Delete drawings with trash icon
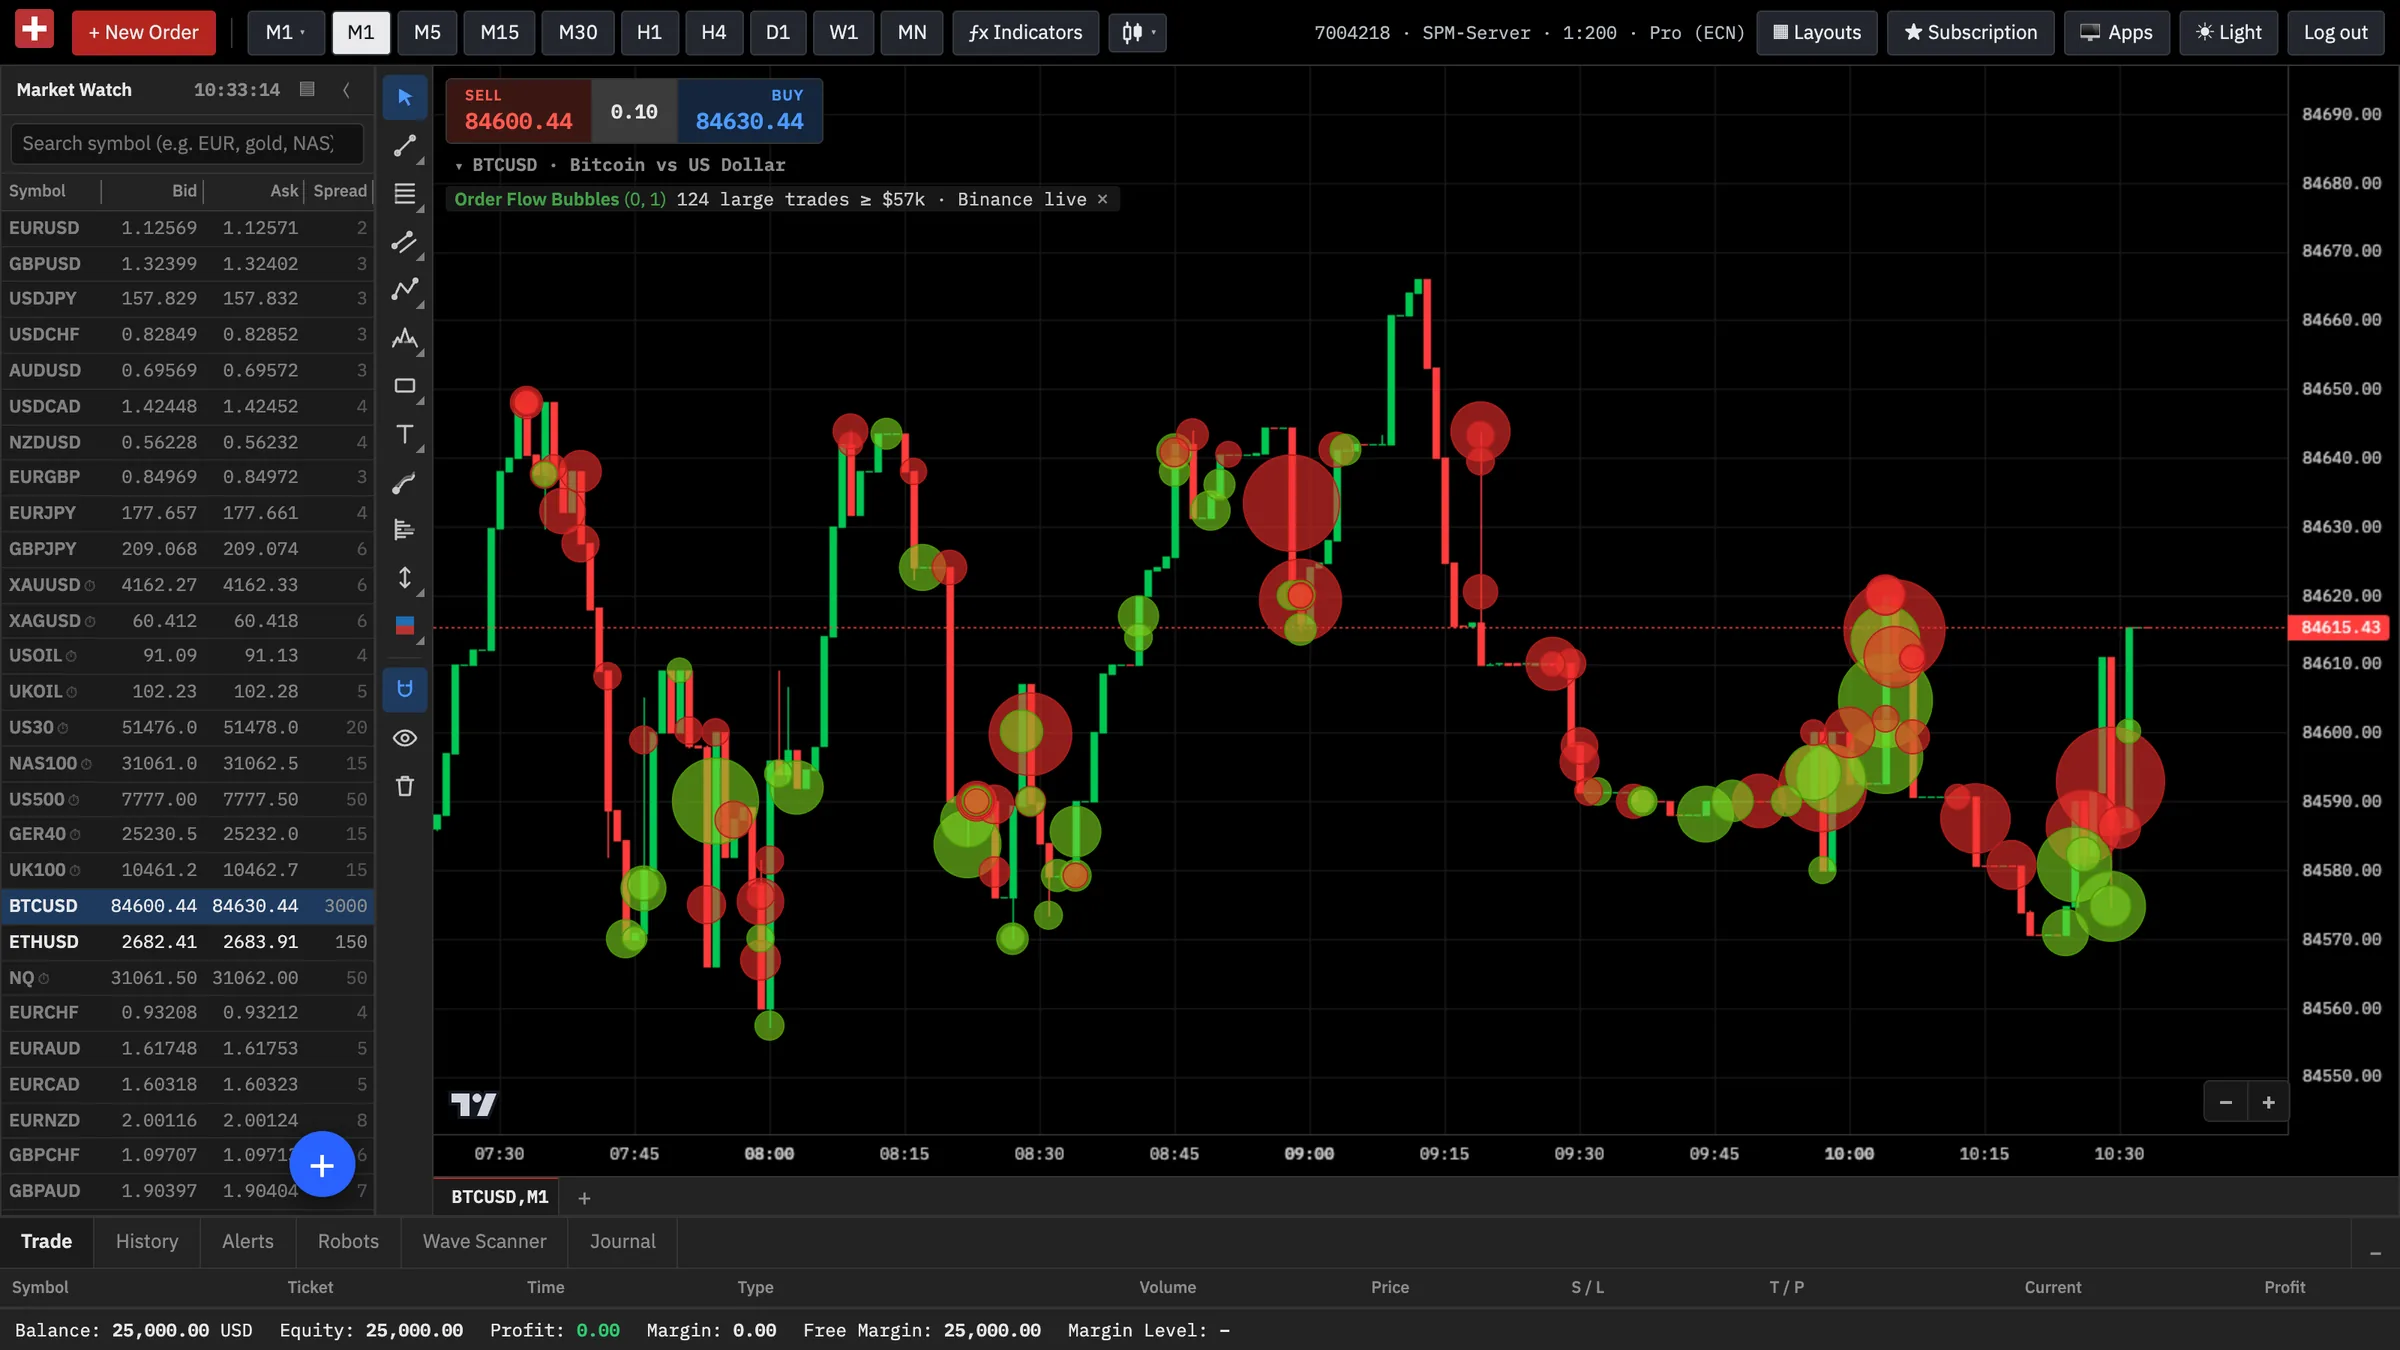 pos(404,786)
